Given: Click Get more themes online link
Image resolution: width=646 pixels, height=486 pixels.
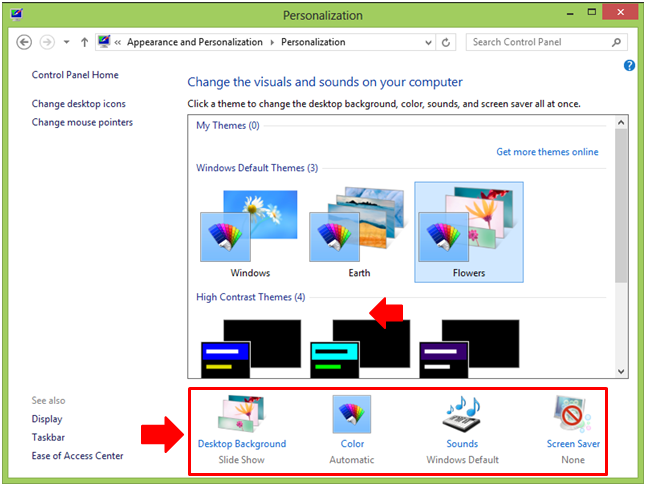Looking at the screenshot, I should pyautogui.click(x=547, y=152).
